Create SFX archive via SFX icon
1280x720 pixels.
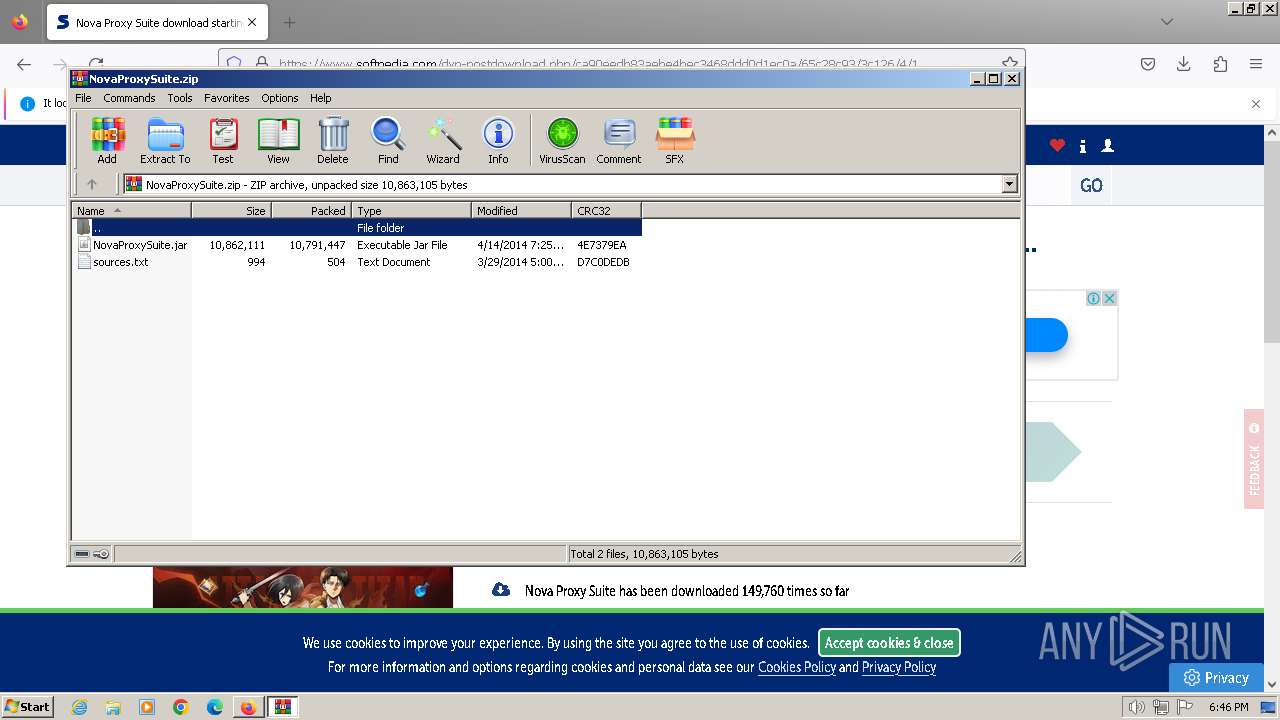[x=675, y=141]
